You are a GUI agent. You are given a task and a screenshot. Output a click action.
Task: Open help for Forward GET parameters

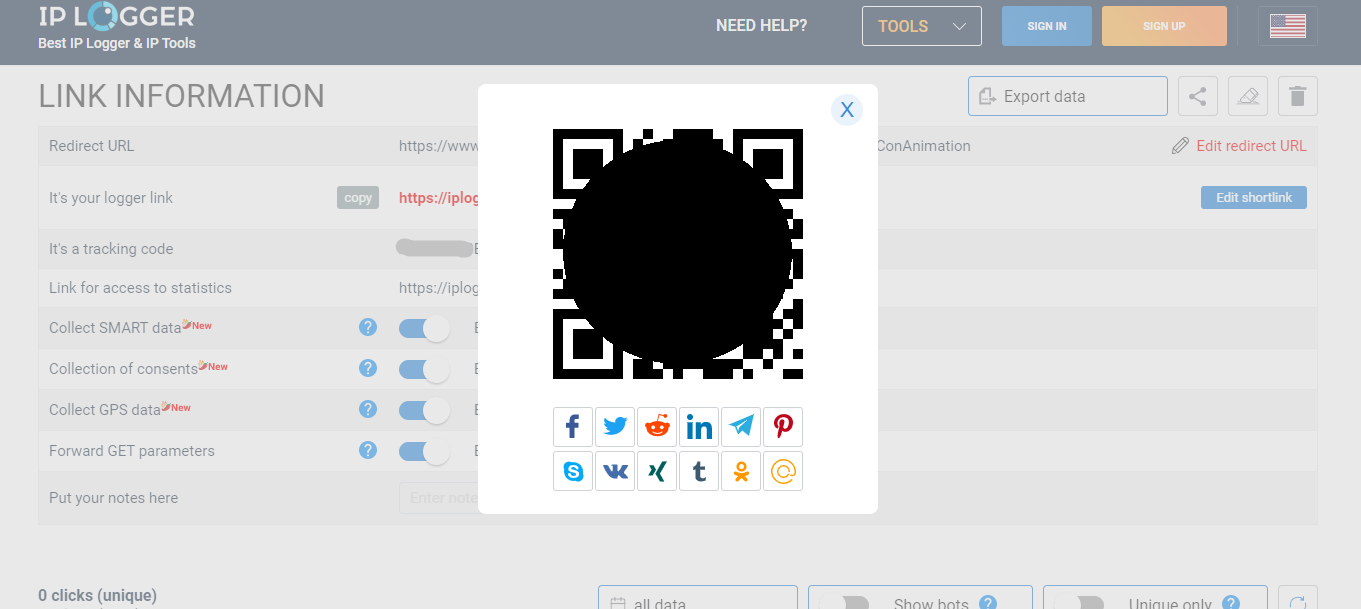(368, 450)
